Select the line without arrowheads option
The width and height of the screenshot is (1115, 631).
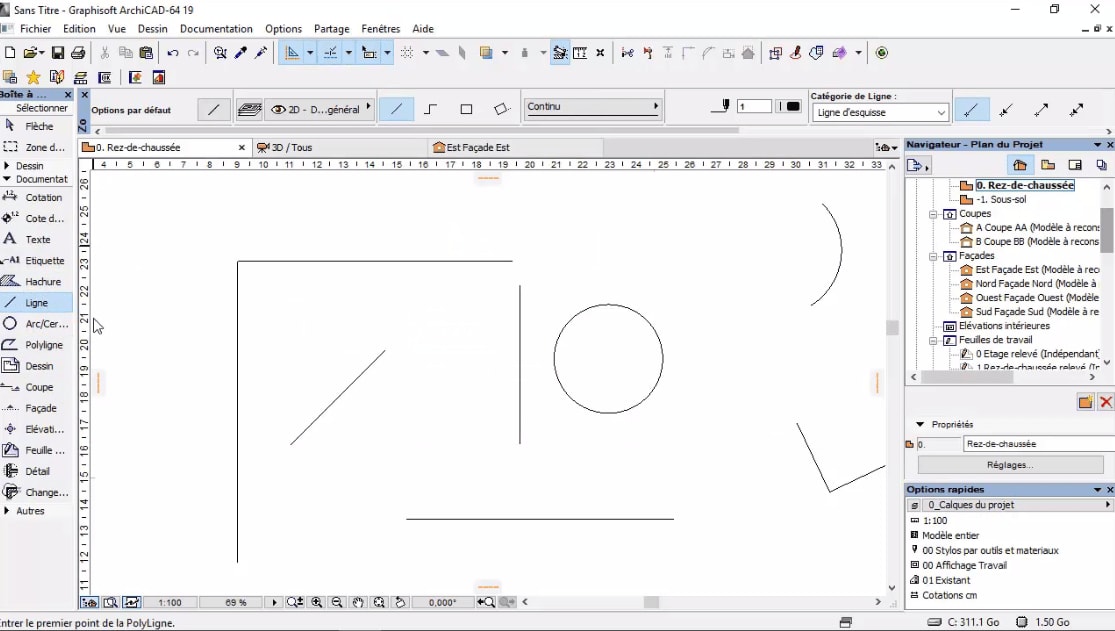click(971, 110)
